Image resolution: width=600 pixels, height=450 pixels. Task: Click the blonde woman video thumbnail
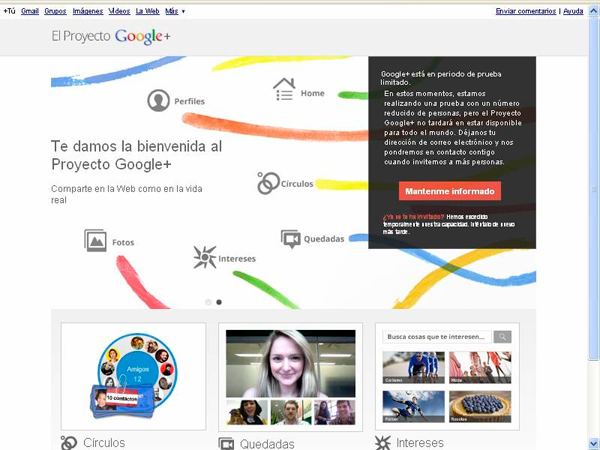coord(290,364)
